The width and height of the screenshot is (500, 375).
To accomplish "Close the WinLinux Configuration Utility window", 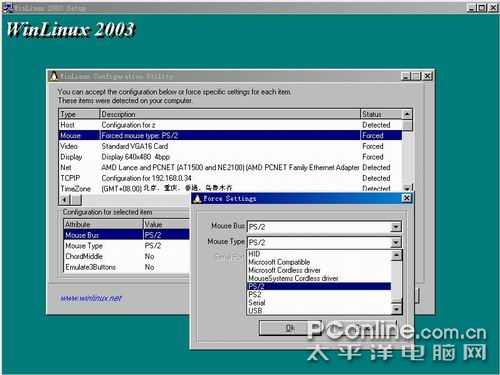I will point(427,76).
